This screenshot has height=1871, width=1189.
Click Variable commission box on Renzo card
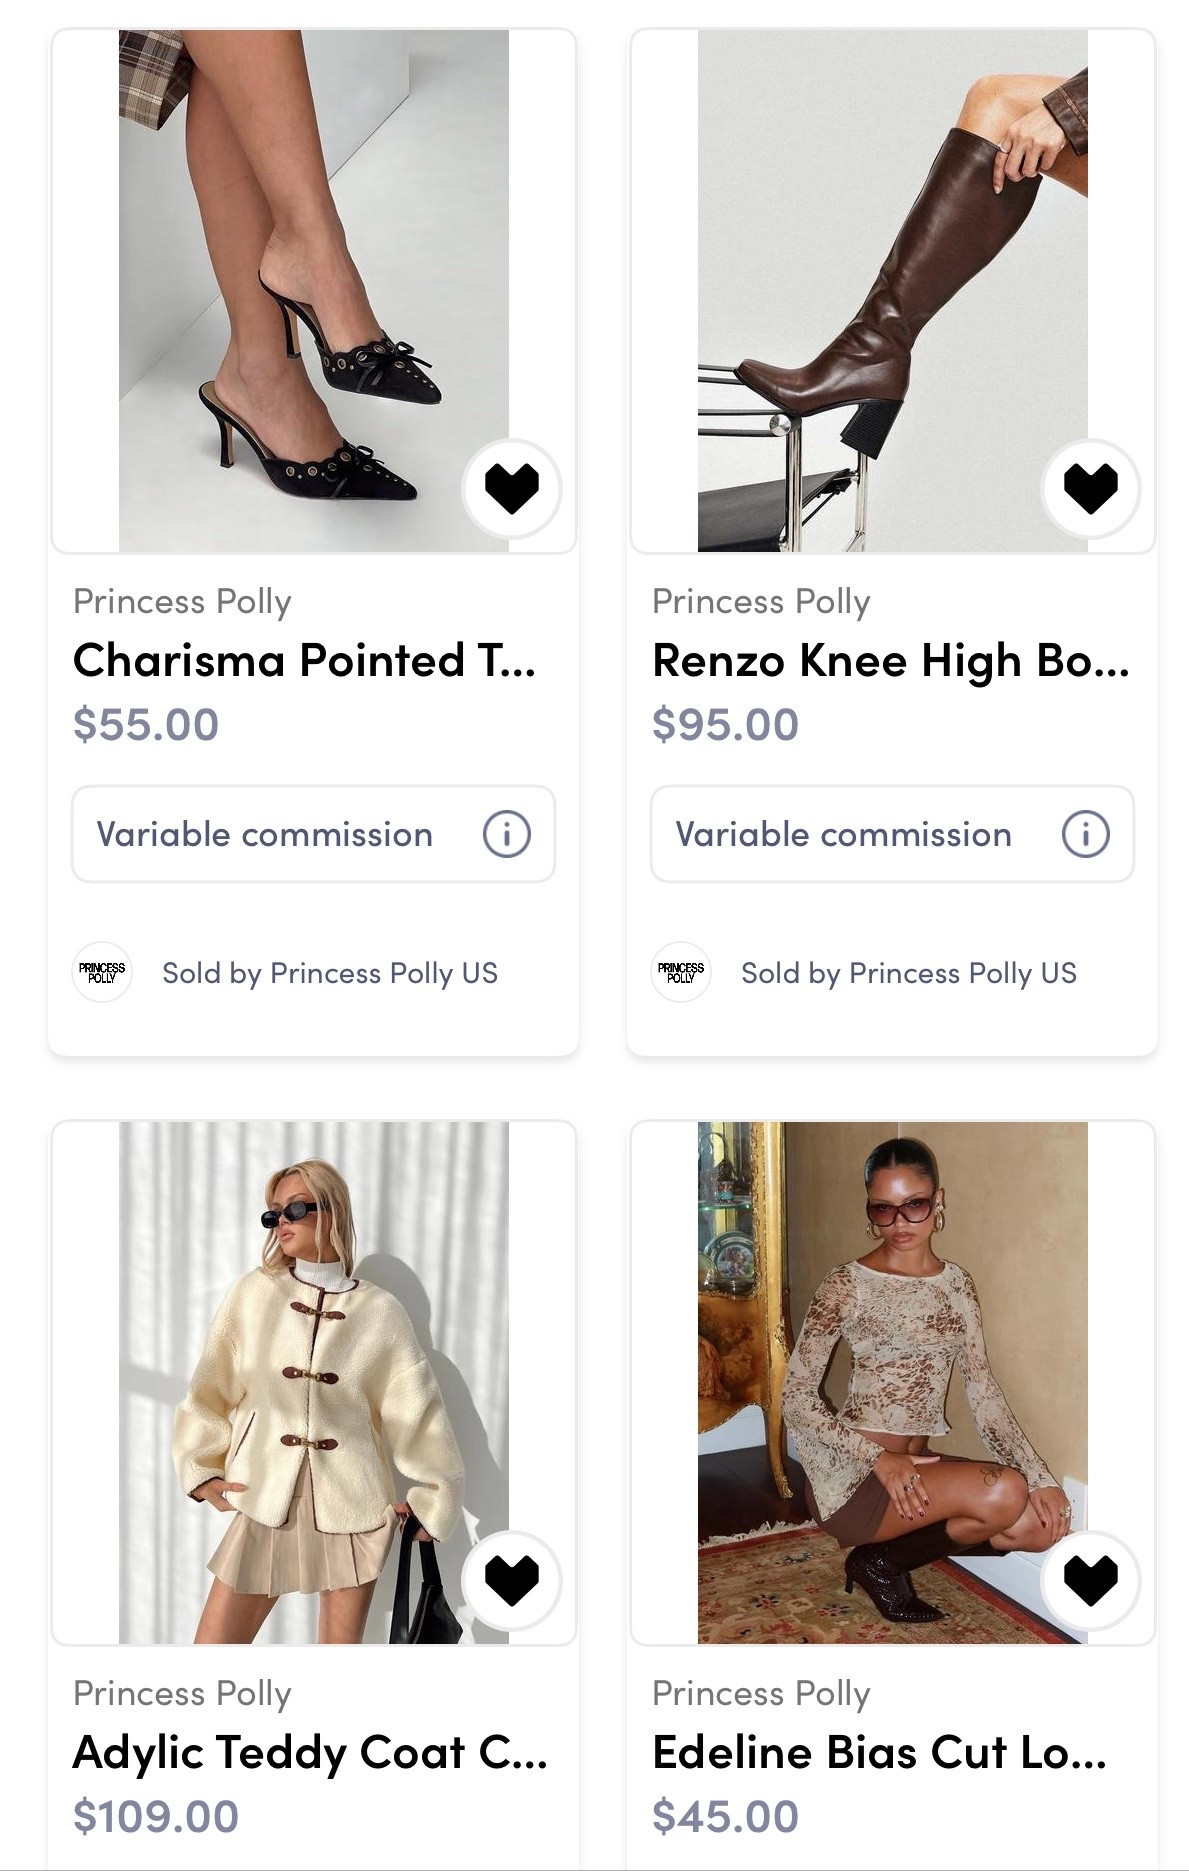(x=844, y=834)
